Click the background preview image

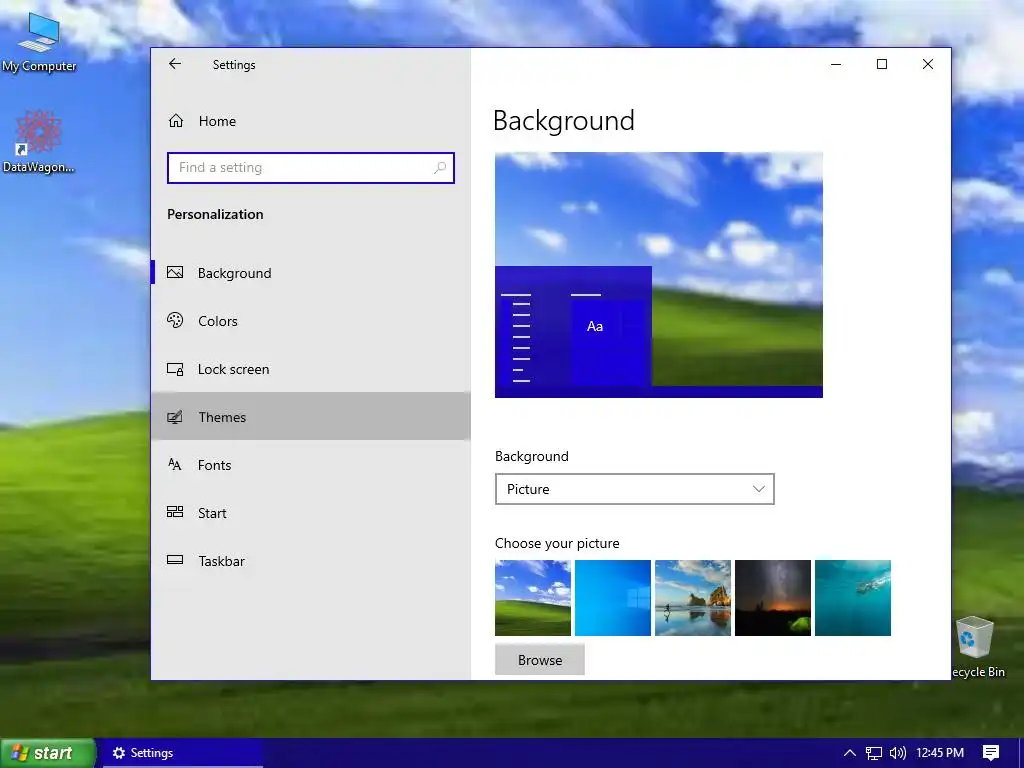click(659, 275)
